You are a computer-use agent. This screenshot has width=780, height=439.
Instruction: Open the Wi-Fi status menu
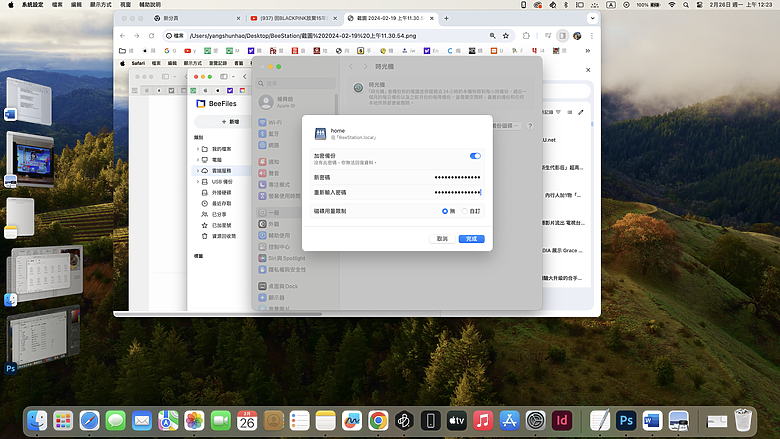672,4
